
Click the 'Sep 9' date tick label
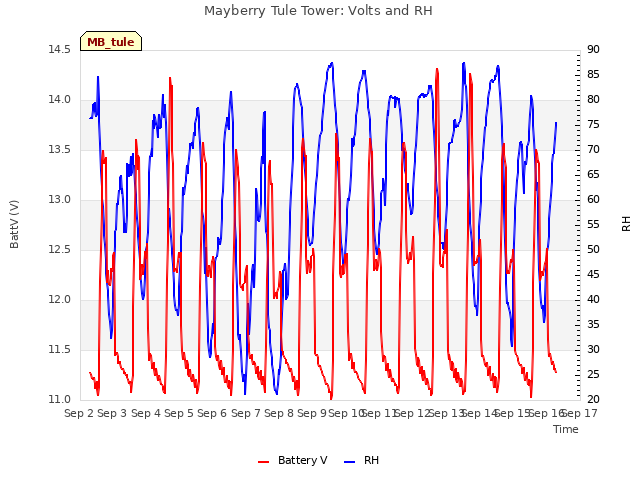coord(312,413)
